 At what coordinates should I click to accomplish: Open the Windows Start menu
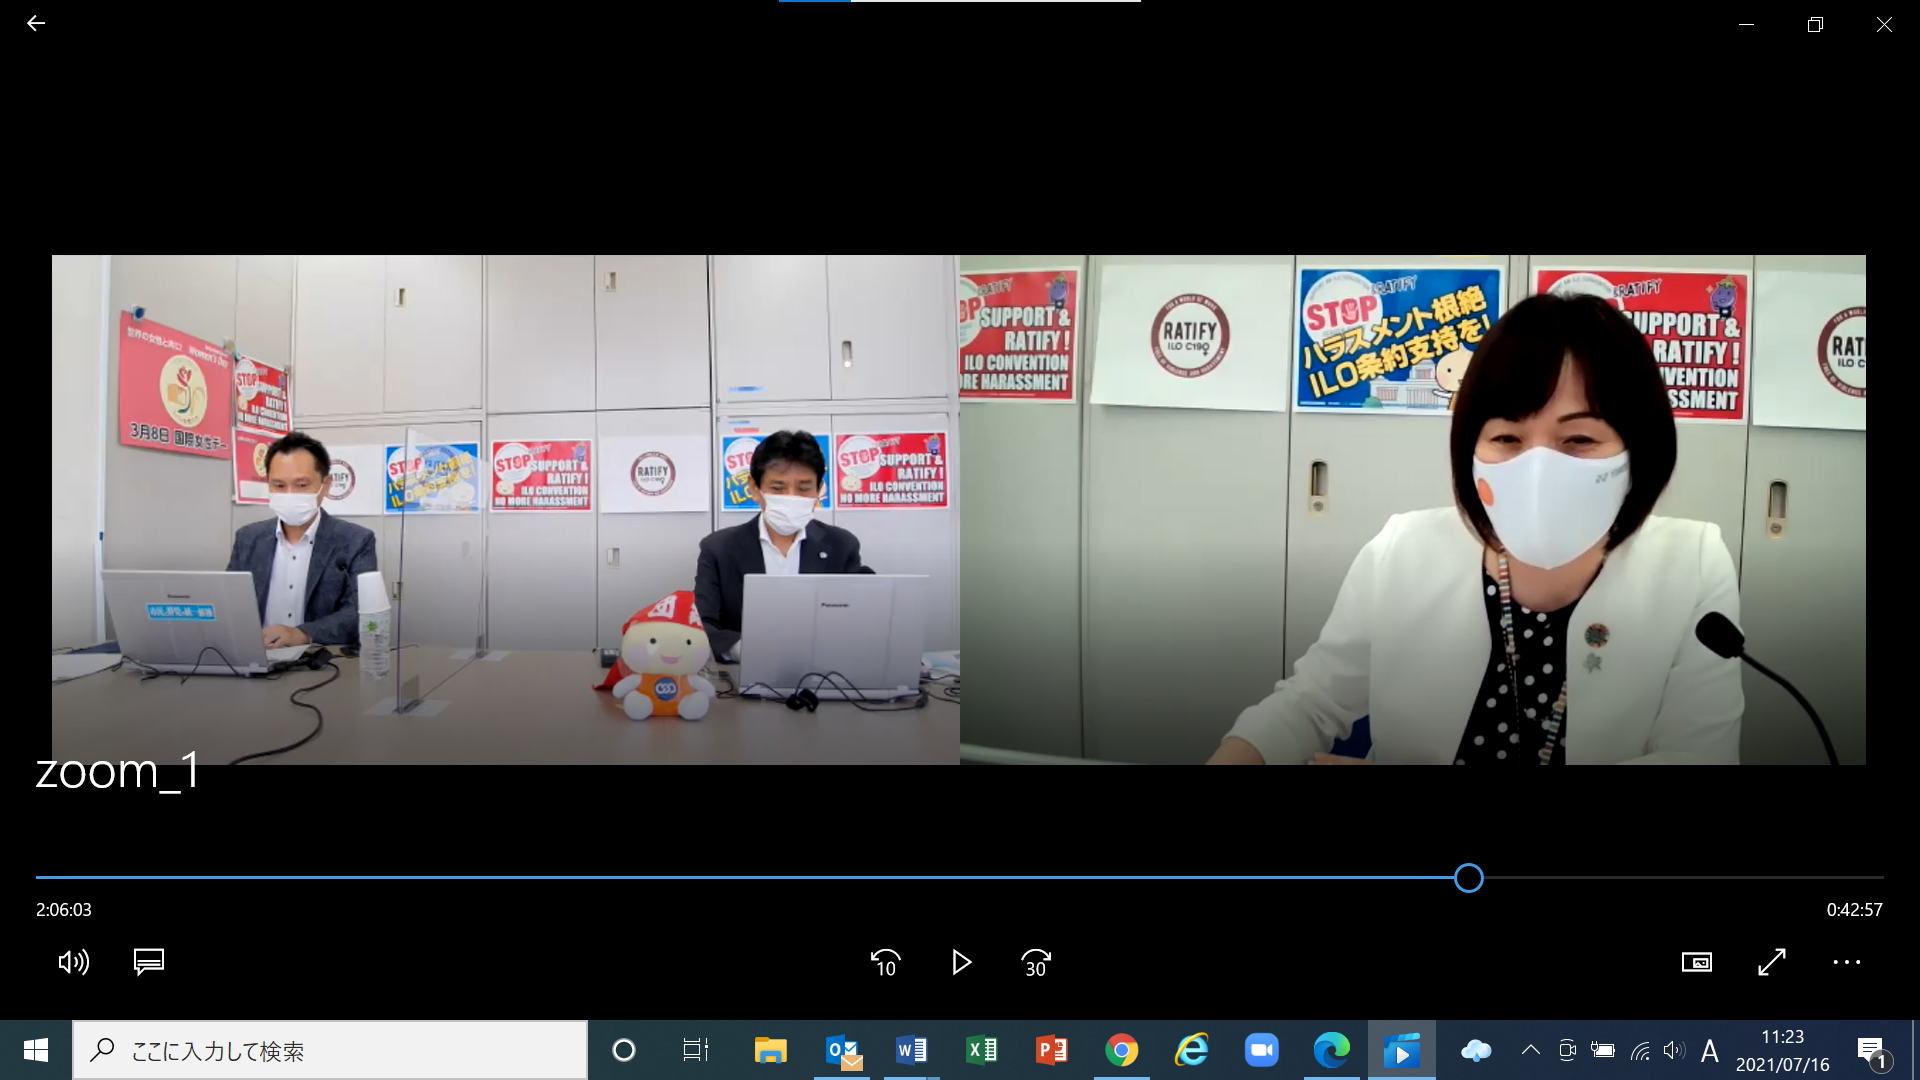pos(36,1050)
